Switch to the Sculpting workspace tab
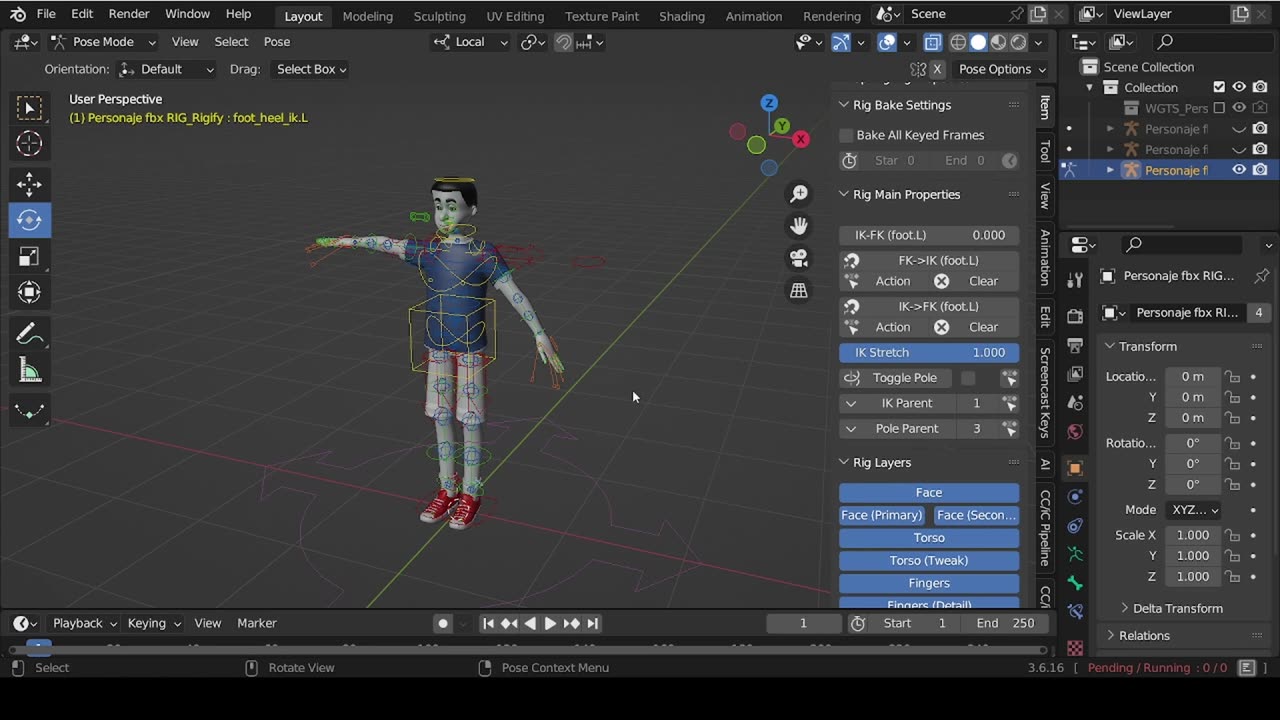The height and width of the screenshot is (720, 1280). [439, 16]
